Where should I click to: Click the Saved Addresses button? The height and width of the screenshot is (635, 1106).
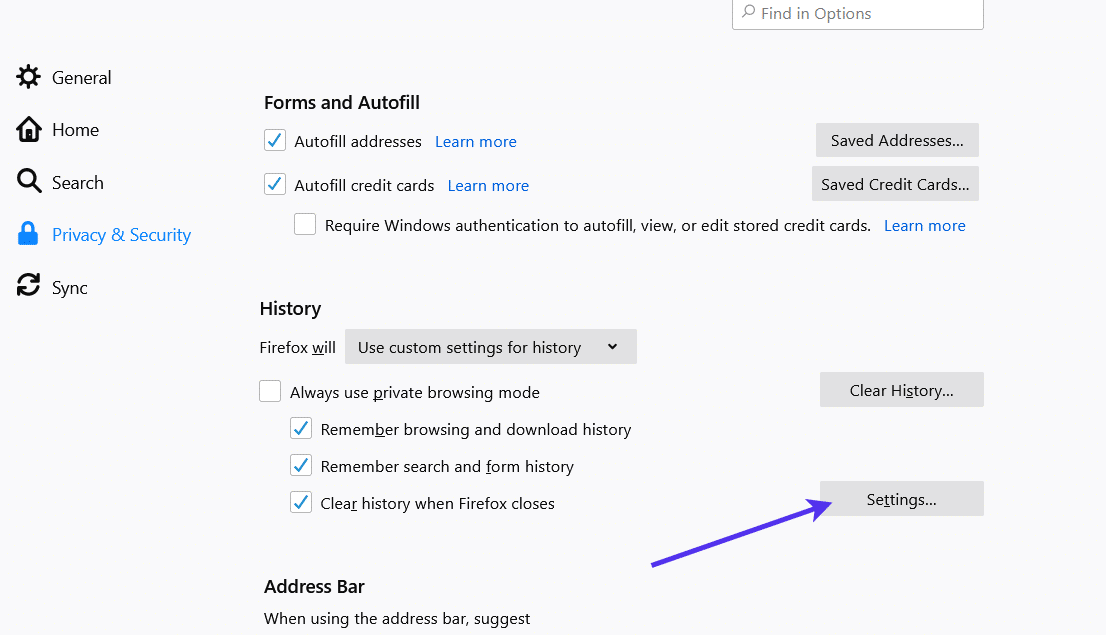coord(896,140)
